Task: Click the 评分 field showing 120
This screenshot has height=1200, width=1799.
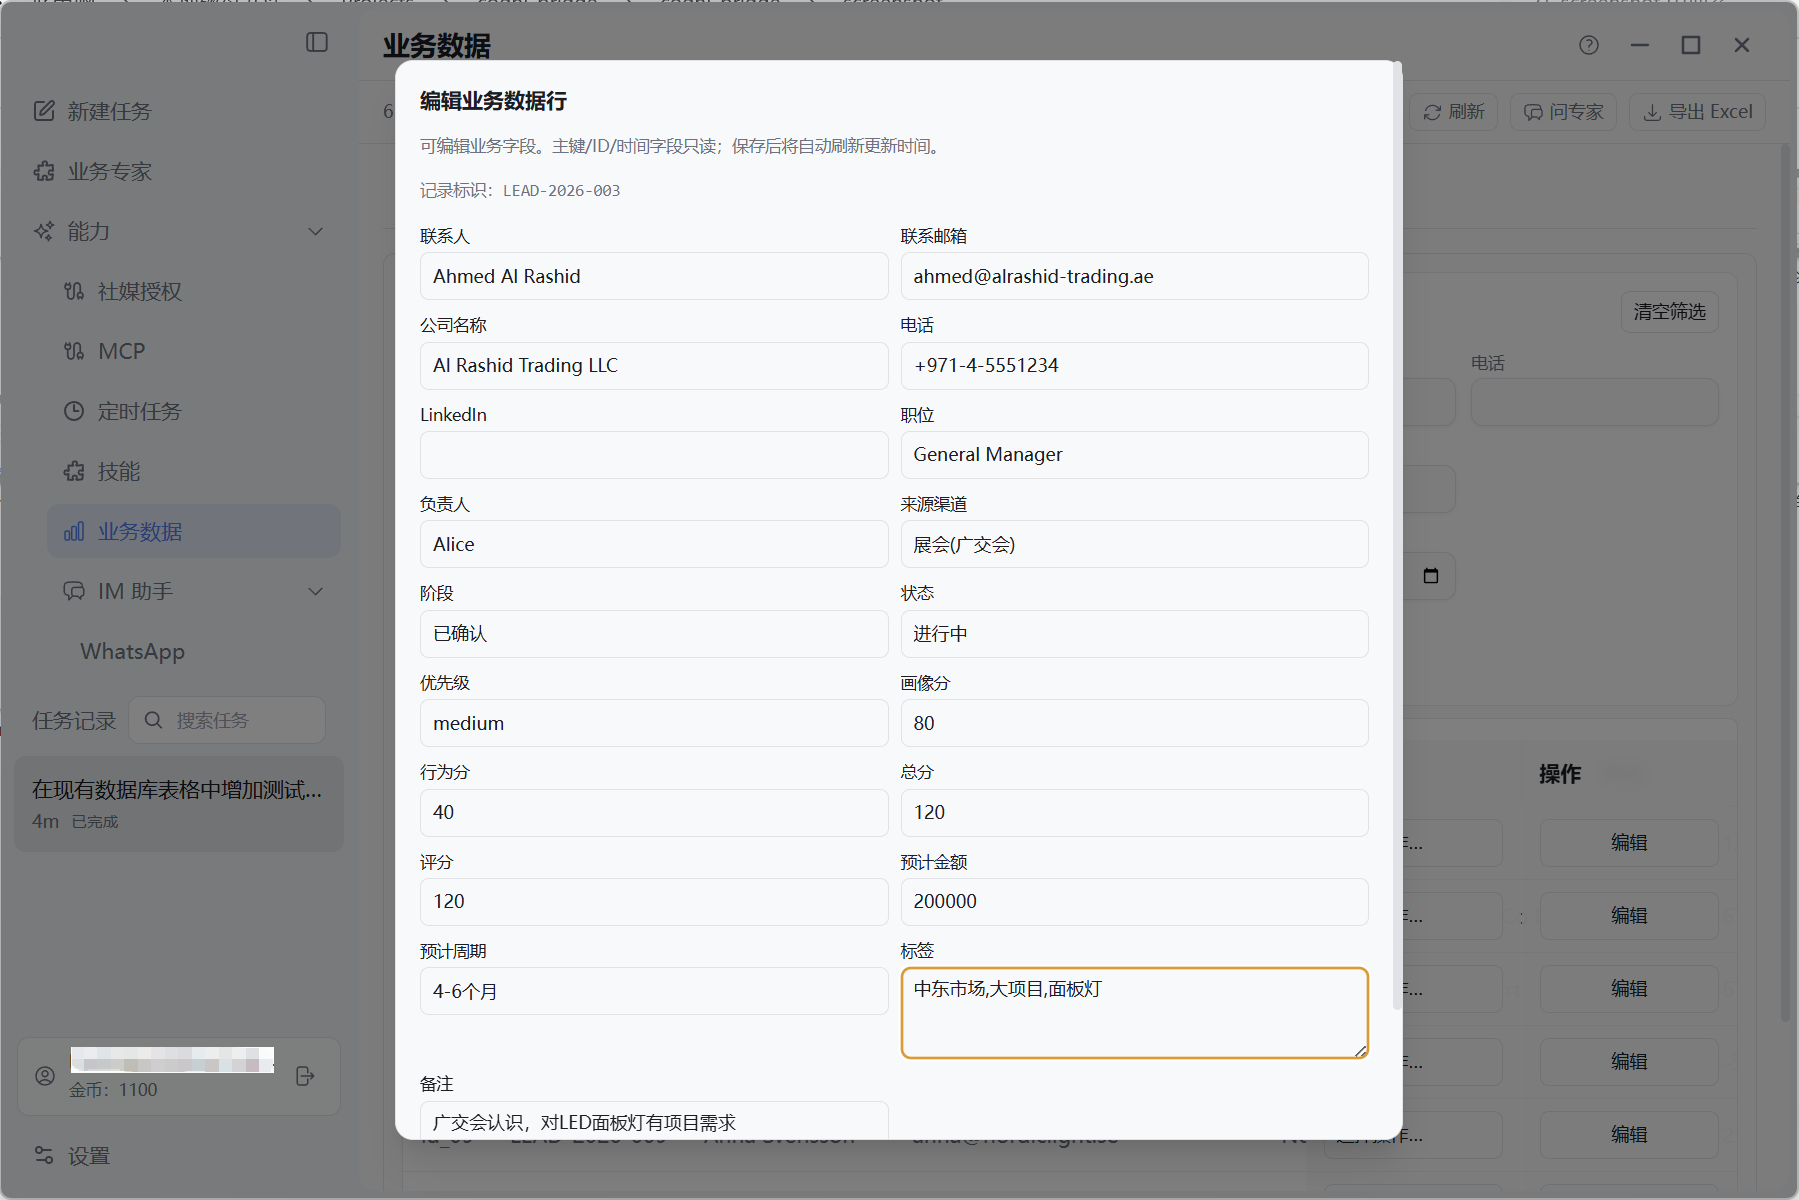Action: (654, 902)
